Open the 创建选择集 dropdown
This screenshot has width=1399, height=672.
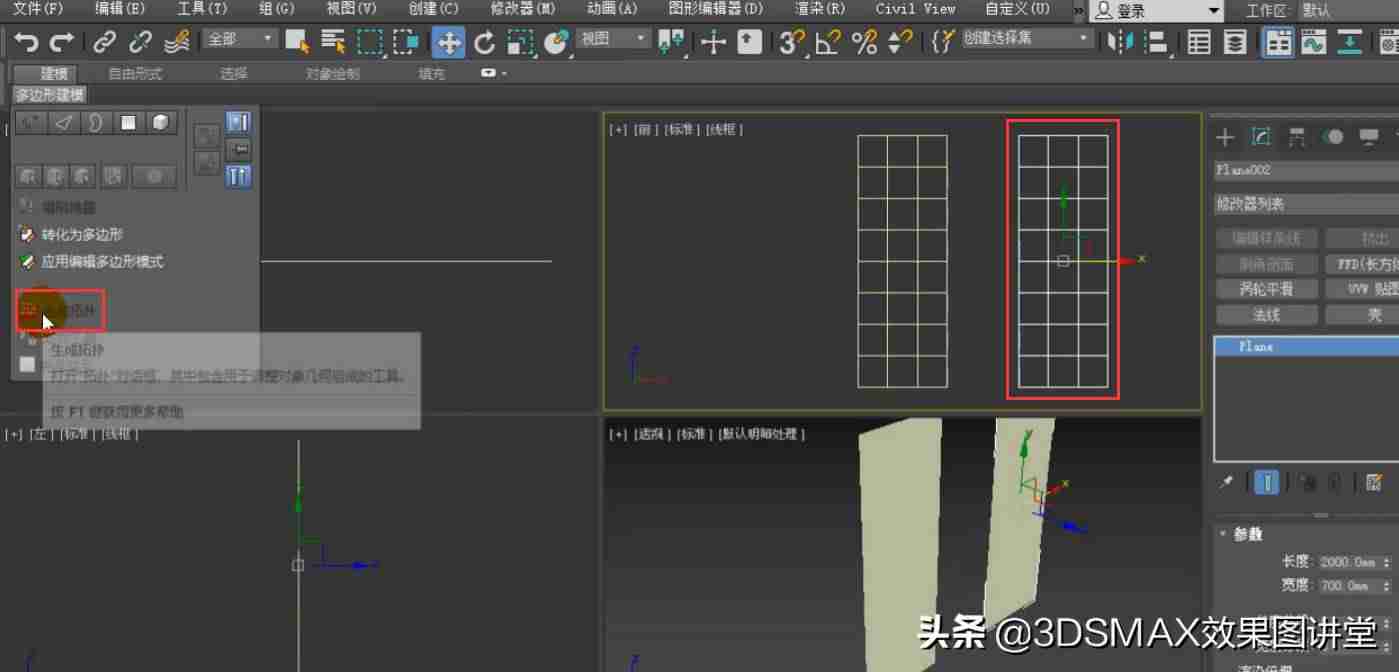[x=1026, y=38]
